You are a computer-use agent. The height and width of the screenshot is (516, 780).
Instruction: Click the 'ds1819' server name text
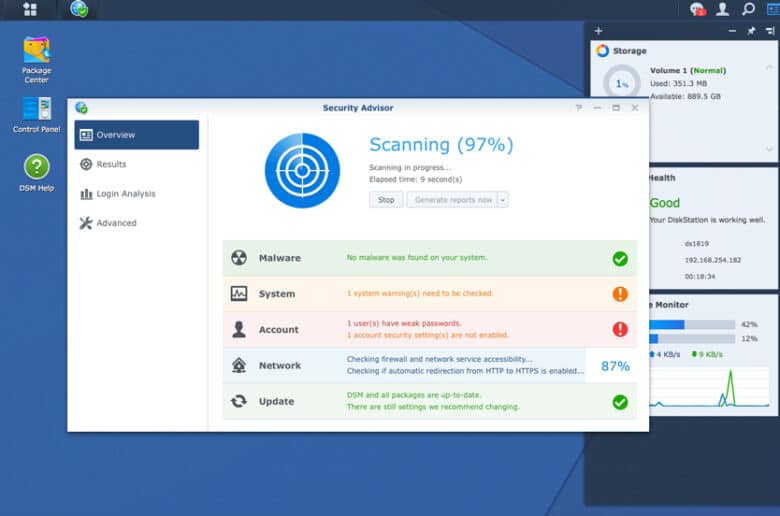(696, 243)
